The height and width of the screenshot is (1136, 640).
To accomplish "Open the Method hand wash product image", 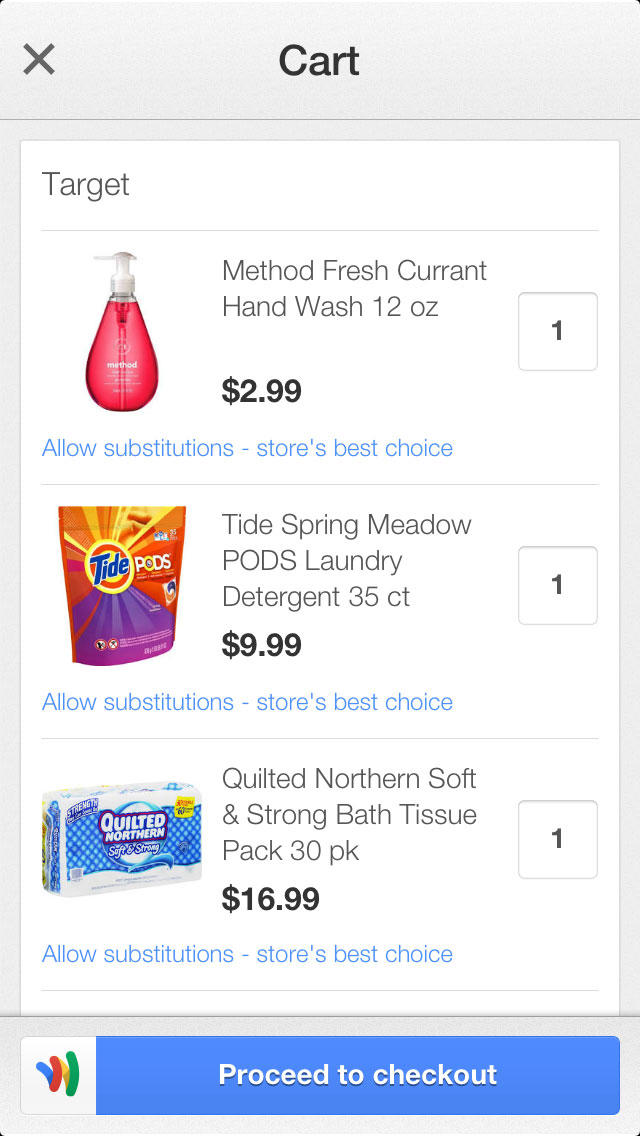I will (122, 331).
